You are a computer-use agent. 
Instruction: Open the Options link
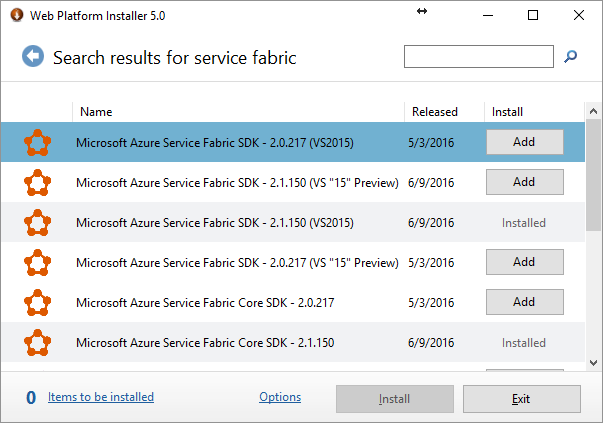pos(280,397)
